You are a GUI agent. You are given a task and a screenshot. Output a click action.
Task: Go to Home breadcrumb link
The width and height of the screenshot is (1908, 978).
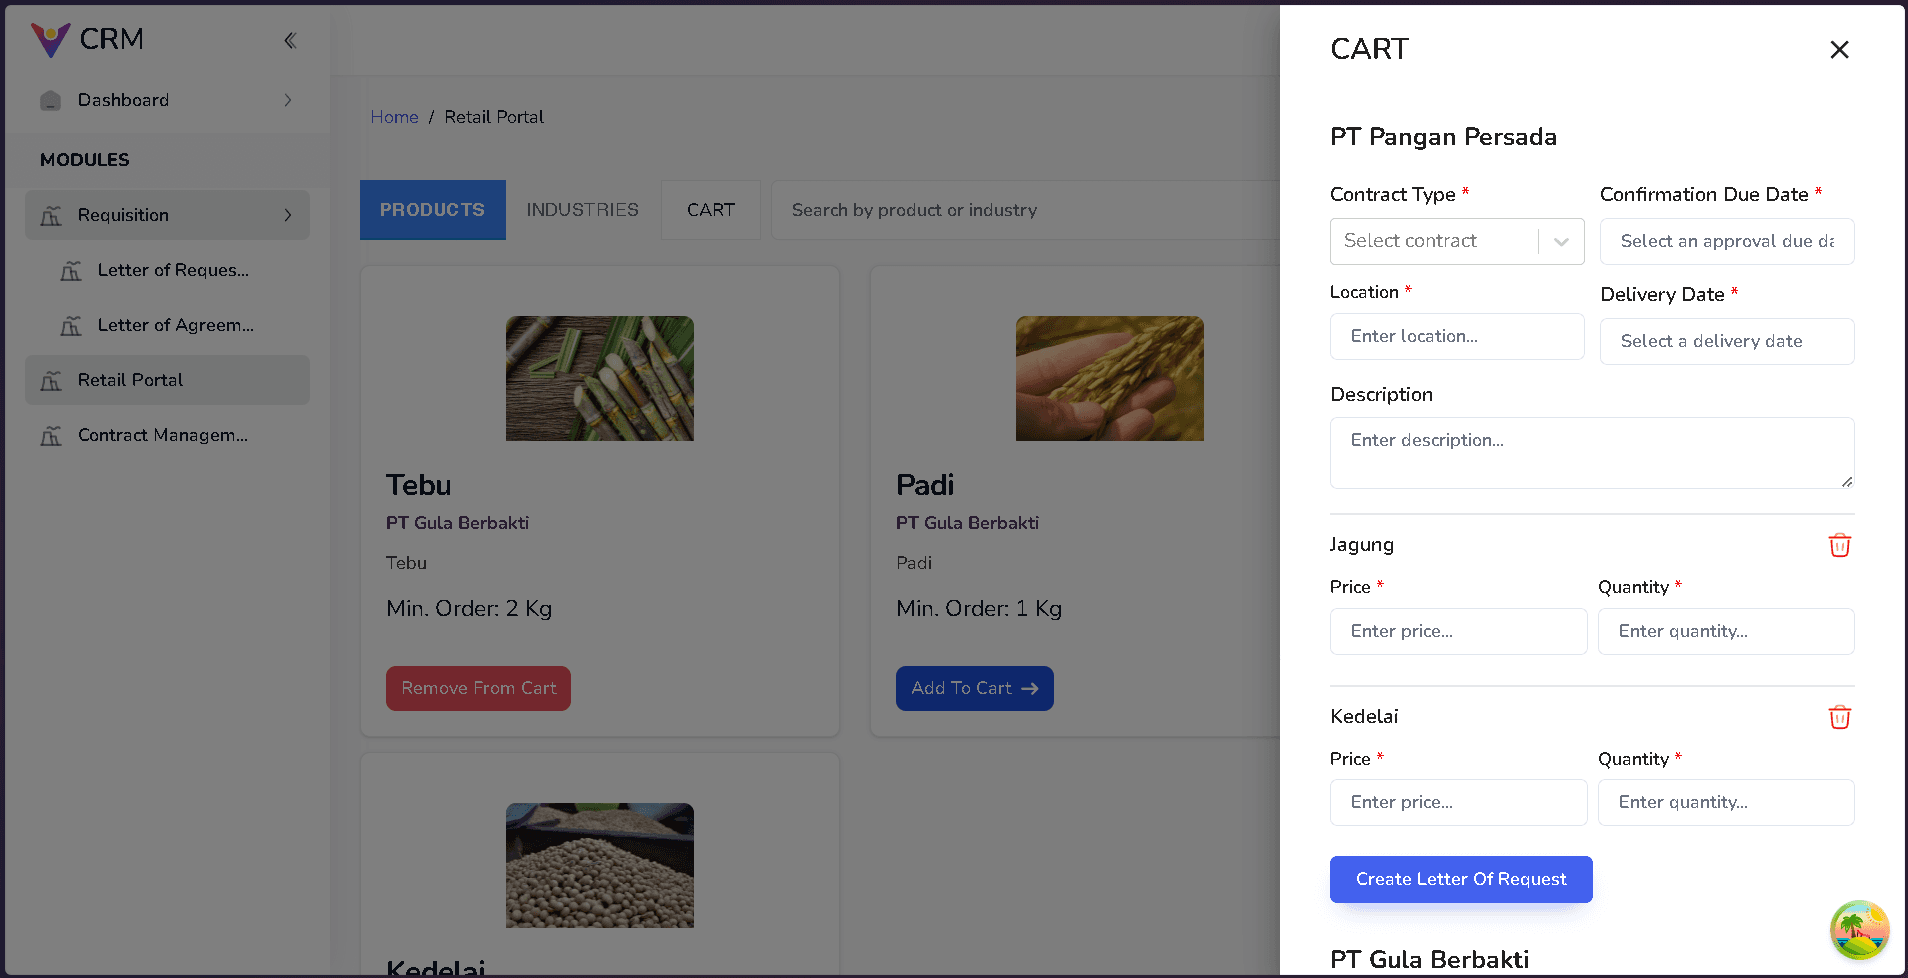pos(394,117)
